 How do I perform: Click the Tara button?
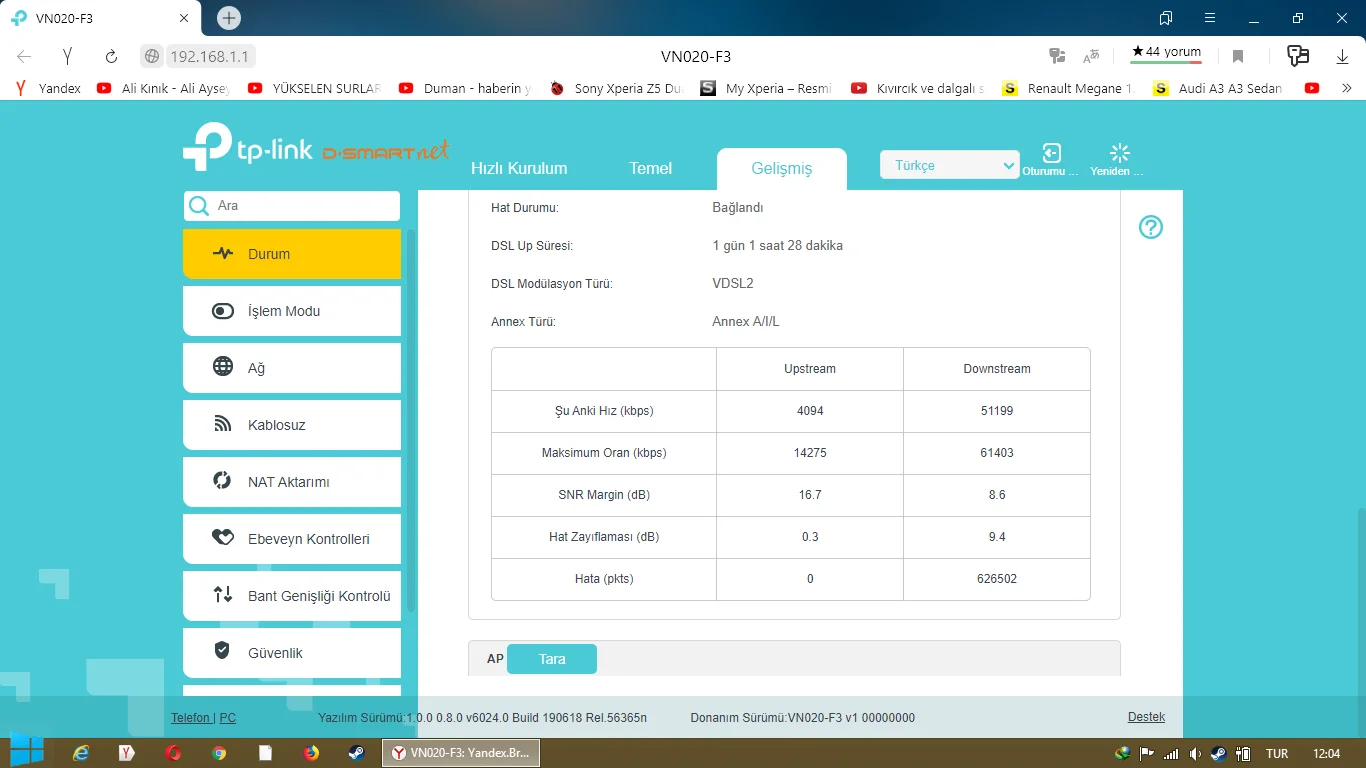tap(552, 659)
